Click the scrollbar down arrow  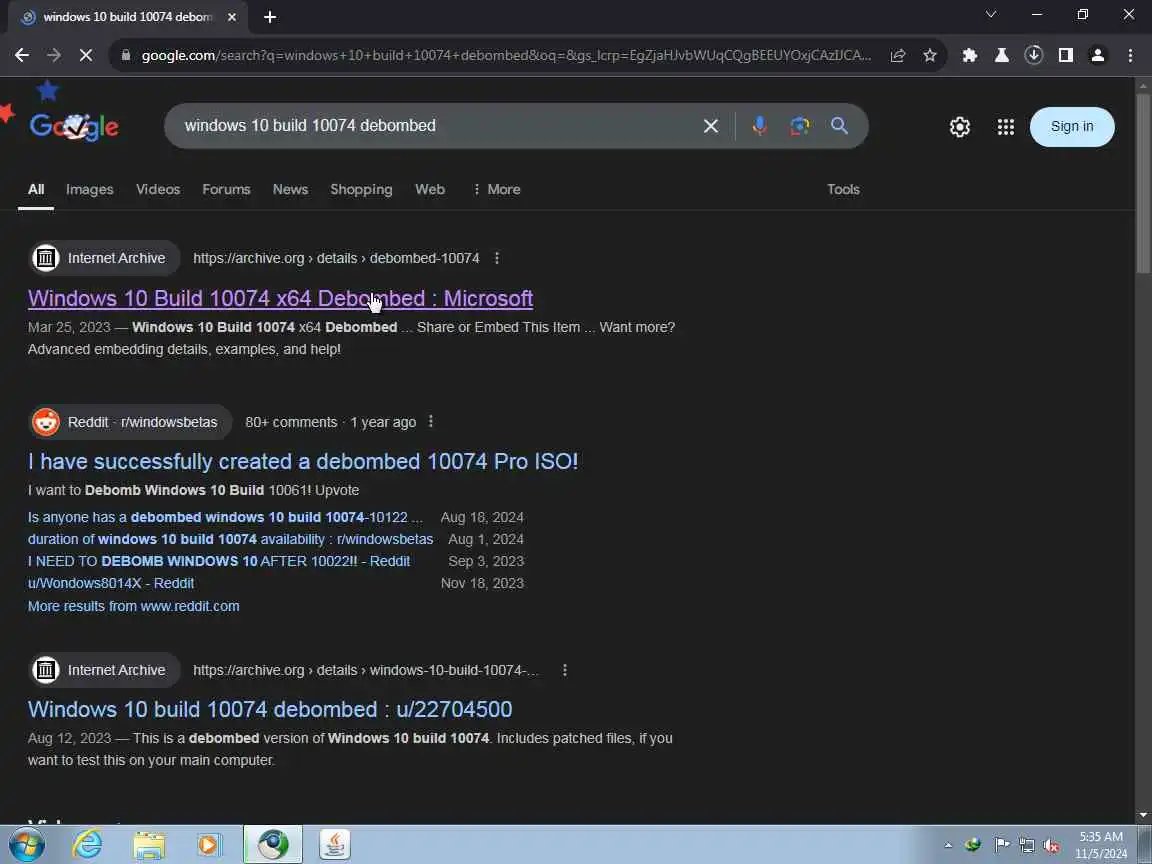pyautogui.click(x=1143, y=816)
